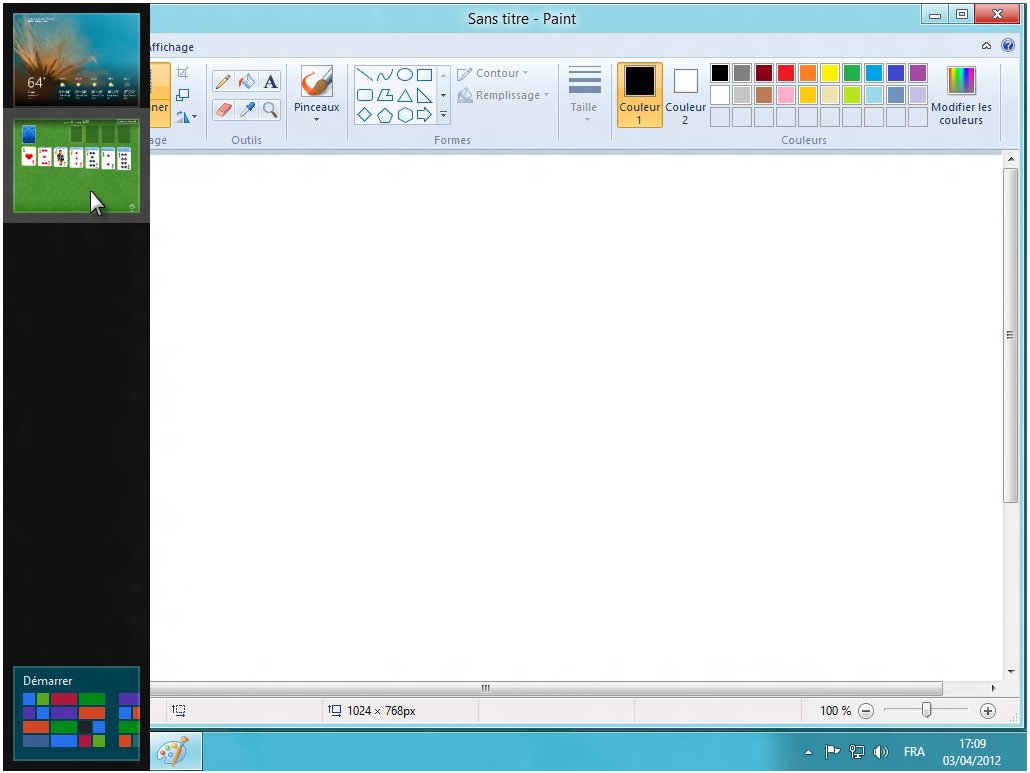The width and height of the screenshot is (1030, 773).
Task: Pick the red color swatch
Action: (x=786, y=73)
